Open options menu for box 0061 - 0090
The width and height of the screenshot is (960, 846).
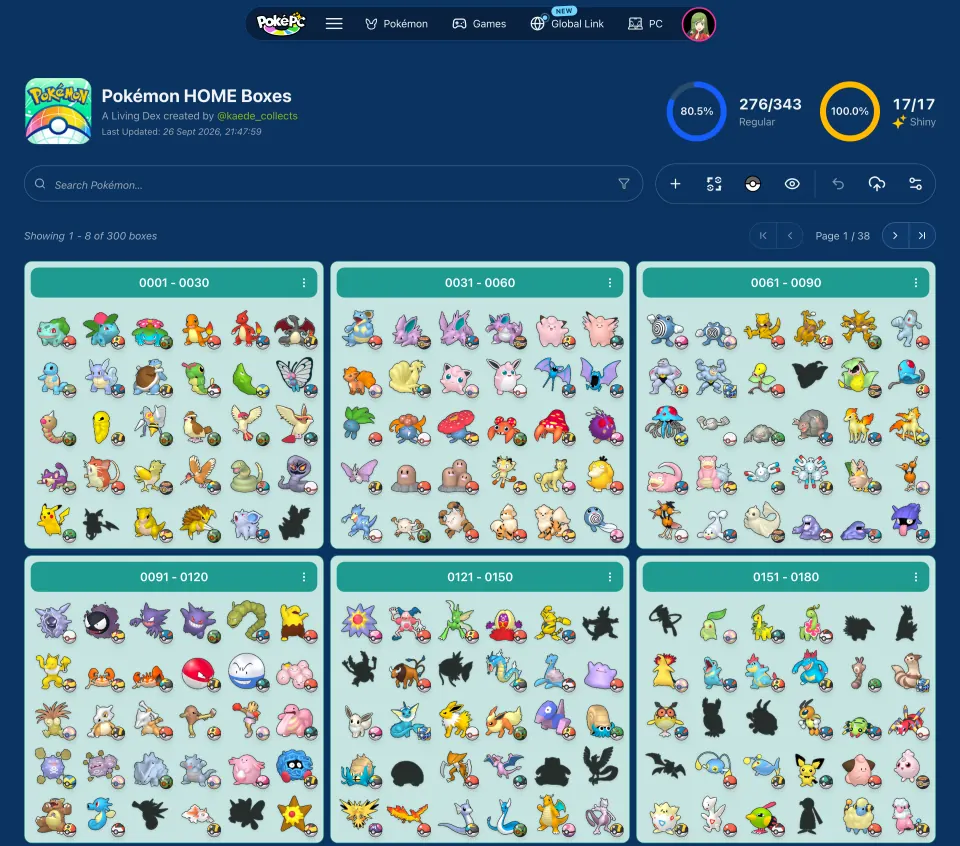[916, 283]
